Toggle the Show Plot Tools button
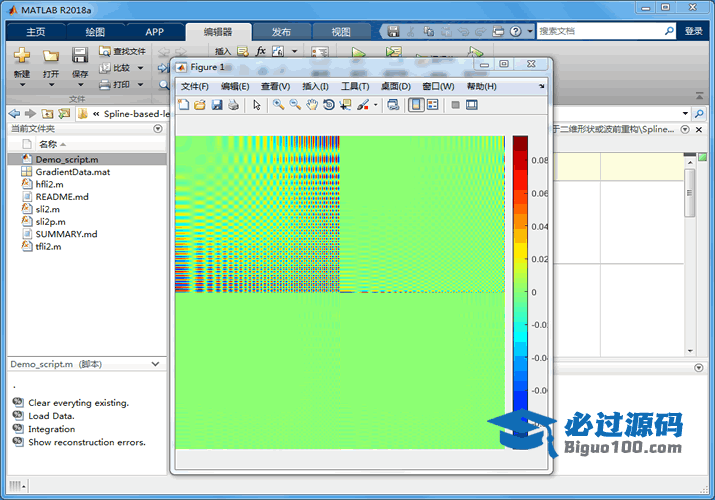Image resolution: width=715 pixels, height=500 pixels. (x=471, y=105)
